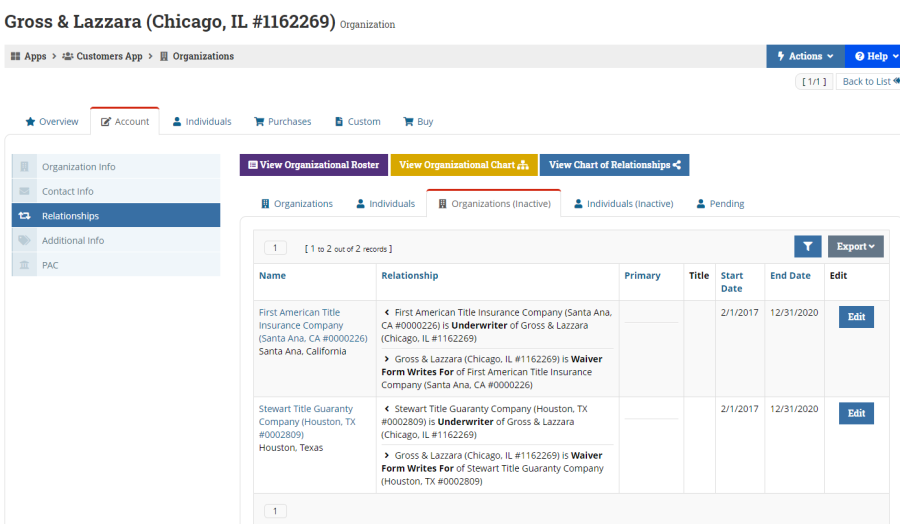Edit the Stewart Title Guaranty relationship

(x=856, y=413)
